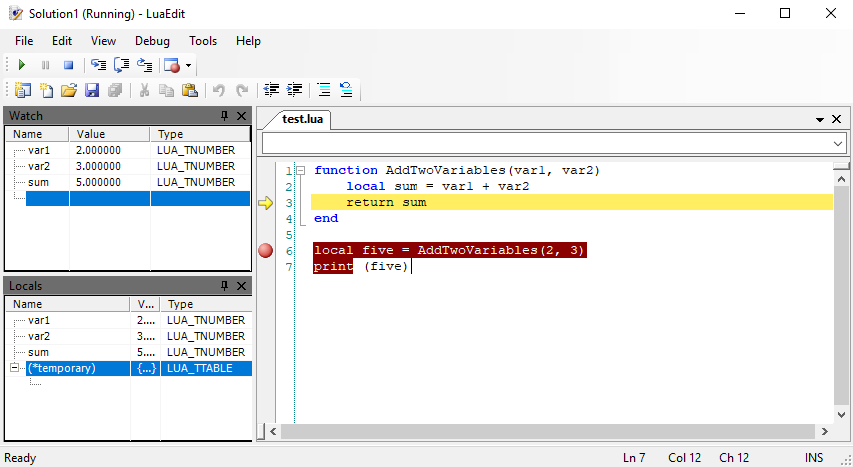Image resolution: width=853 pixels, height=467 pixels.
Task: Click the Step Into debug icon
Action: 98,65
